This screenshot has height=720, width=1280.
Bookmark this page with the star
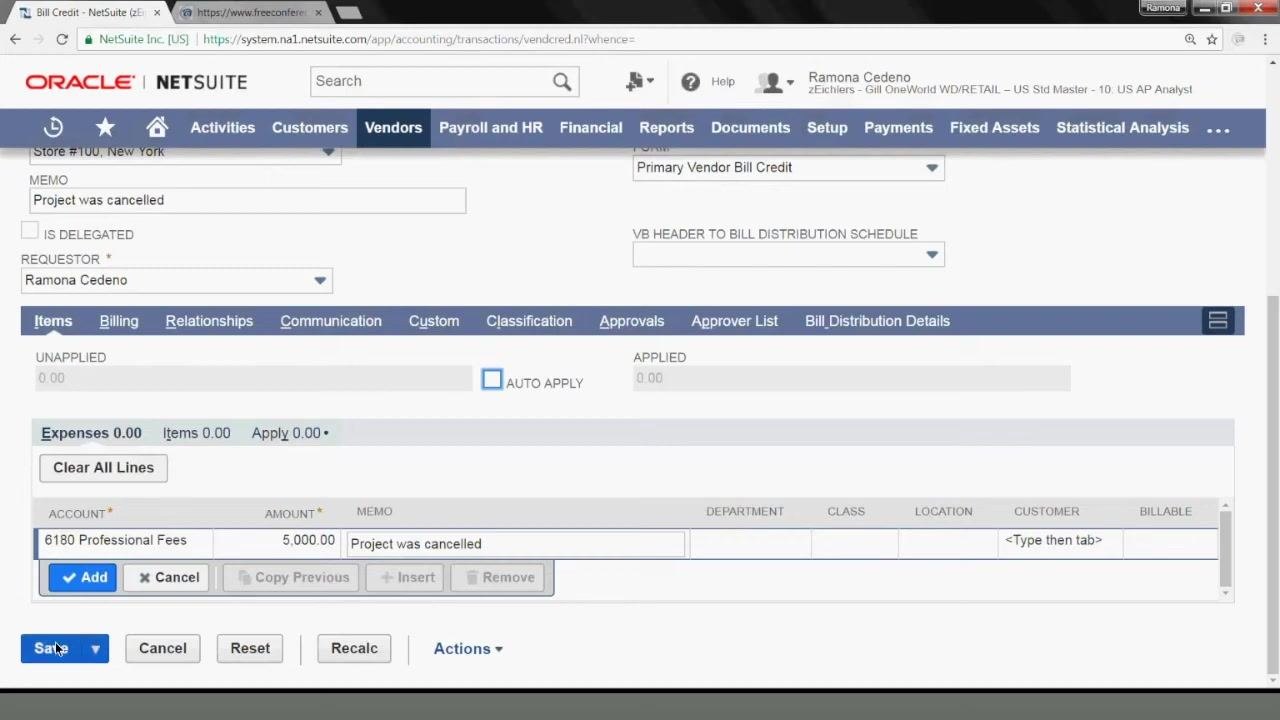coord(1212,39)
